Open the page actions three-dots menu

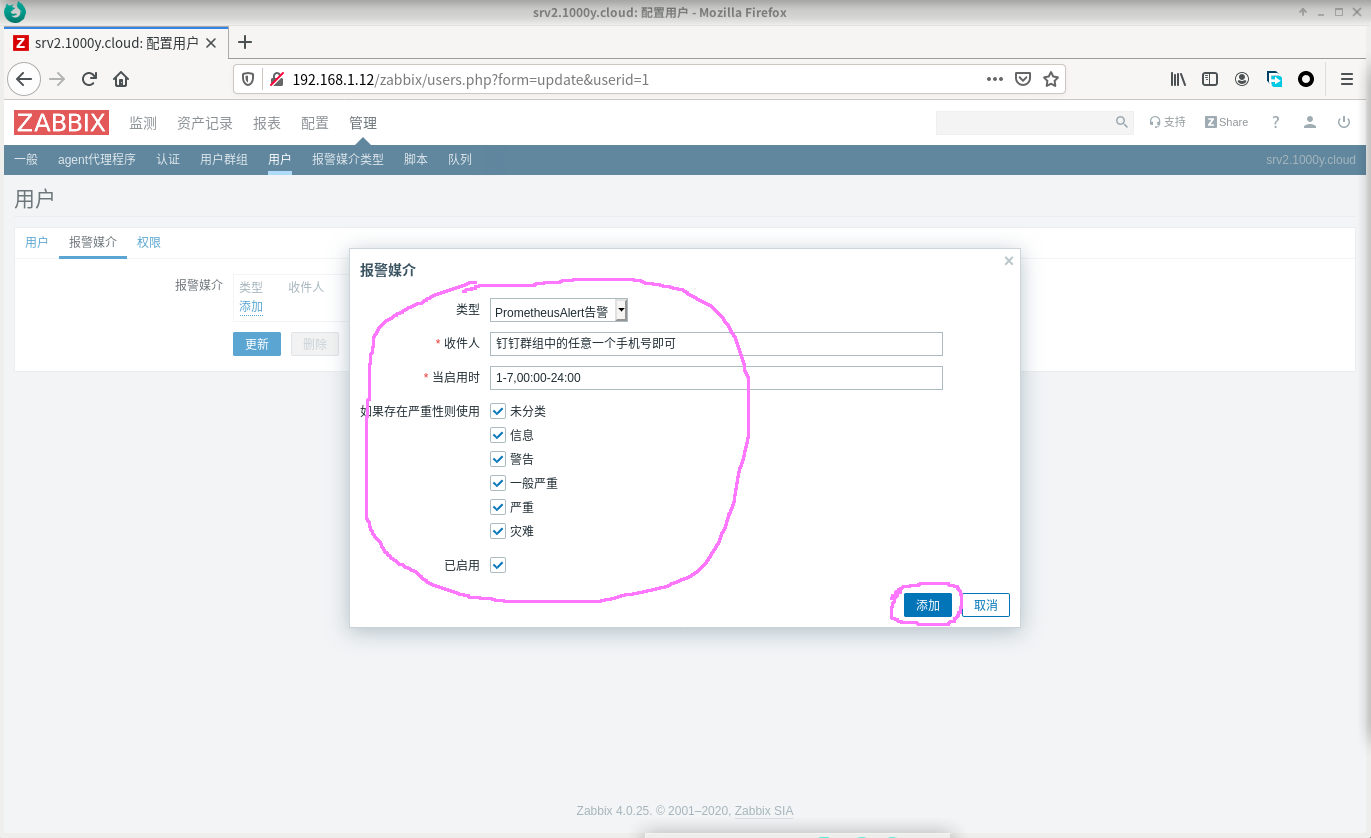pyautogui.click(x=994, y=79)
